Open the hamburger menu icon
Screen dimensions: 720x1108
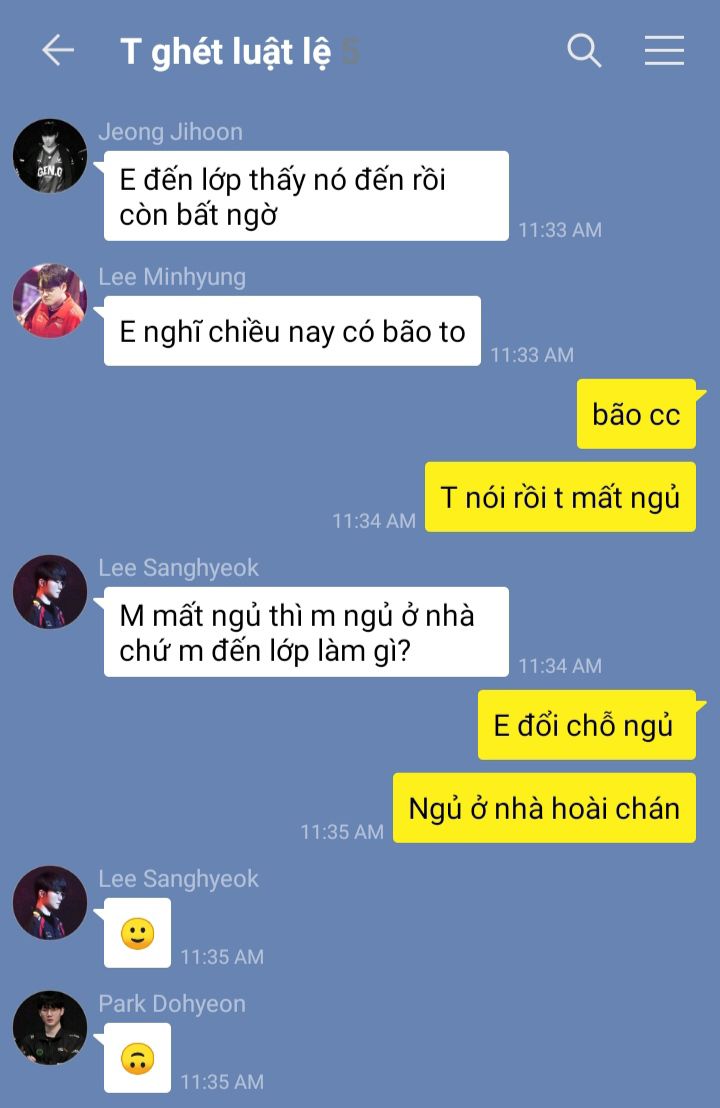(x=664, y=51)
